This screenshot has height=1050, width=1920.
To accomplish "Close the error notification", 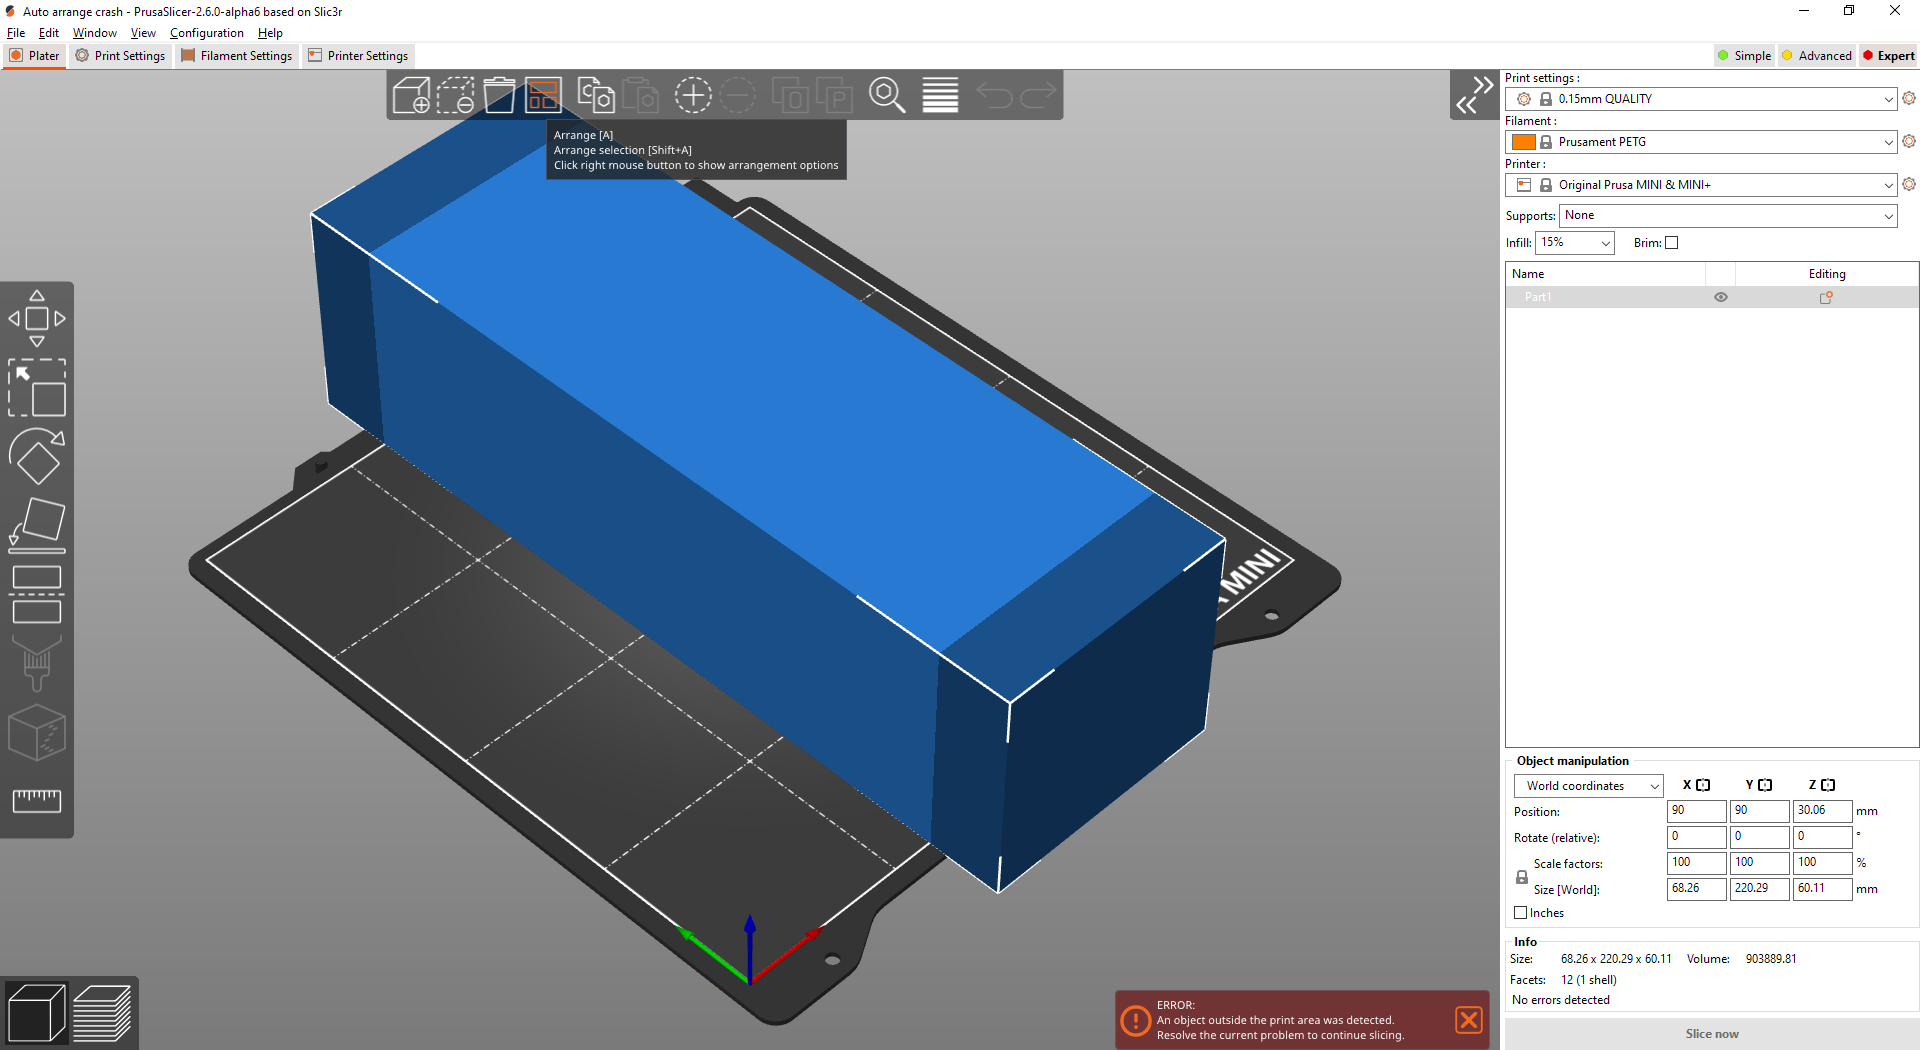I will [x=1469, y=1020].
